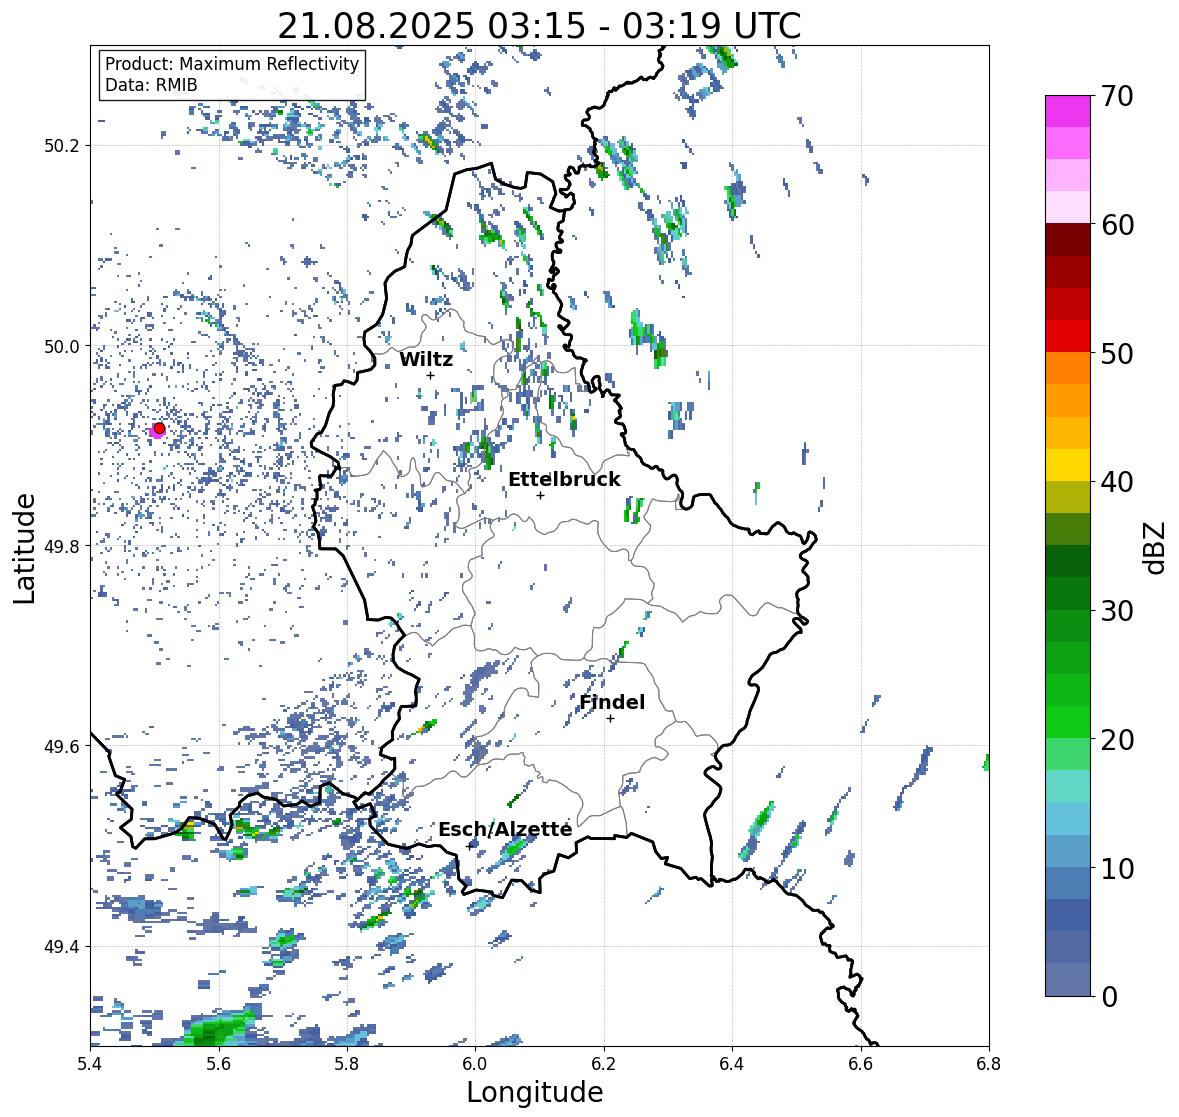The width and height of the screenshot is (1179, 1117).
Task: Click the 6.6 longitude tick label
Action: 861,1064
